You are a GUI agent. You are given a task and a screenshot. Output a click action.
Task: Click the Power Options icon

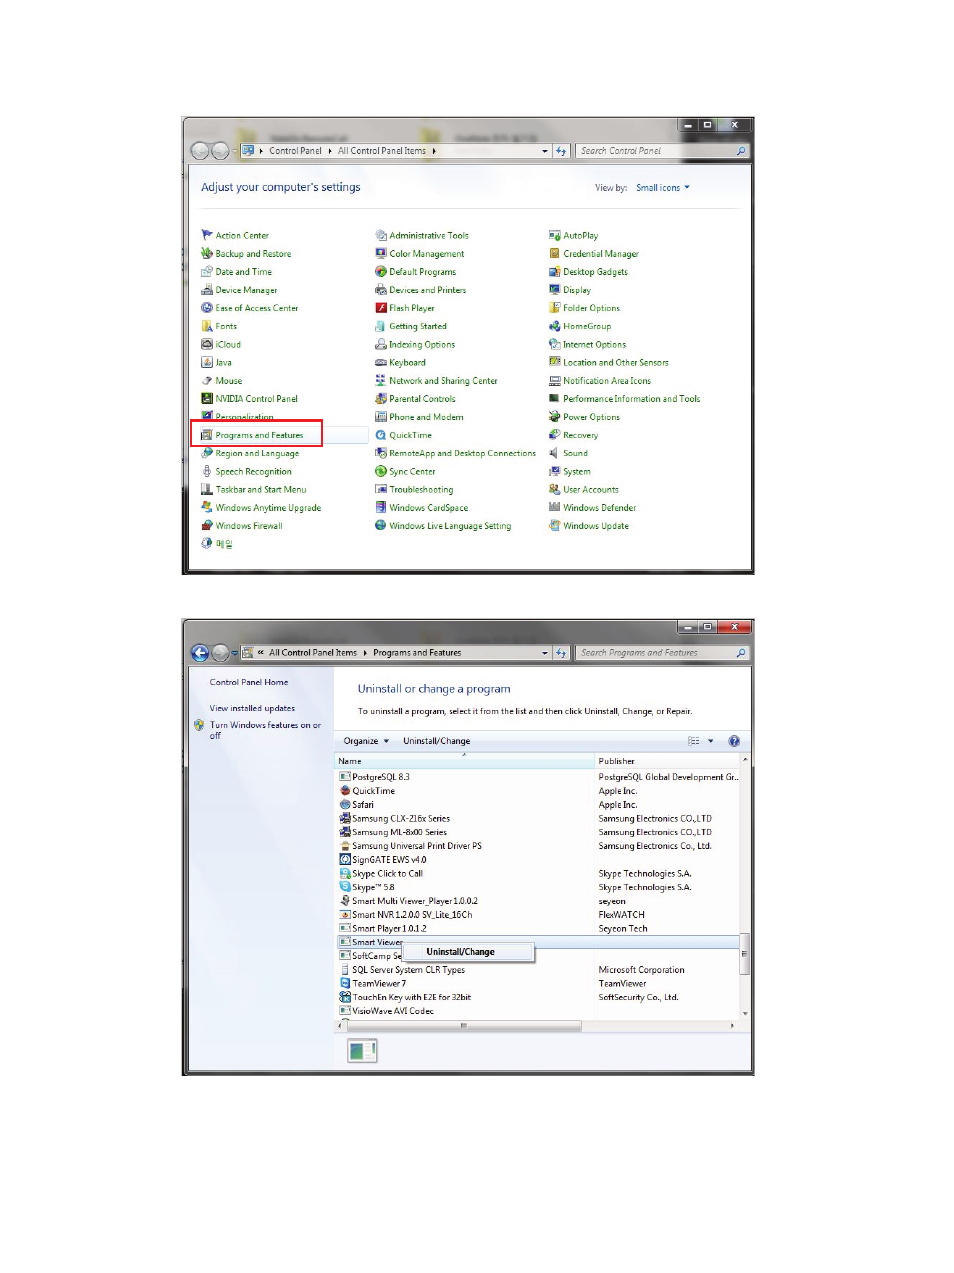tap(554, 417)
